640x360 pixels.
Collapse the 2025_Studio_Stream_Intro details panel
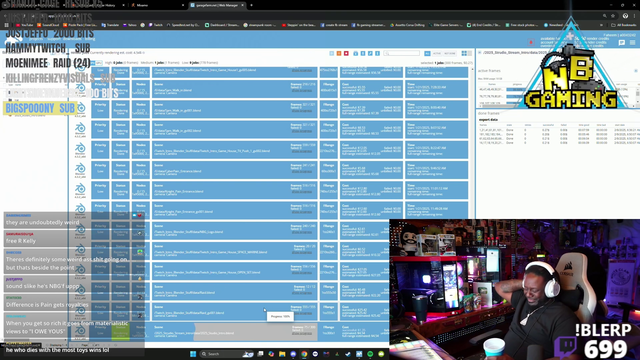(x=480, y=53)
